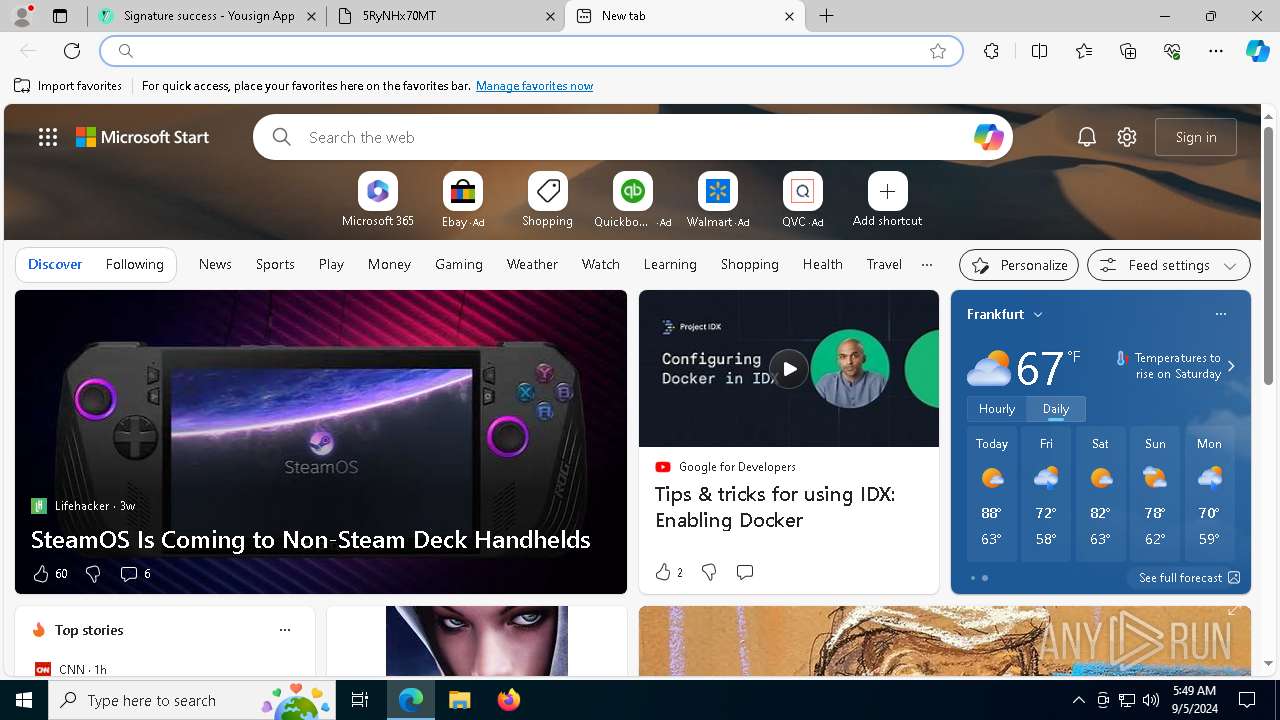Dislike the SteamOS article
The height and width of the screenshot is (720, 1280).
pyautogui.click(x=93, y=573)
